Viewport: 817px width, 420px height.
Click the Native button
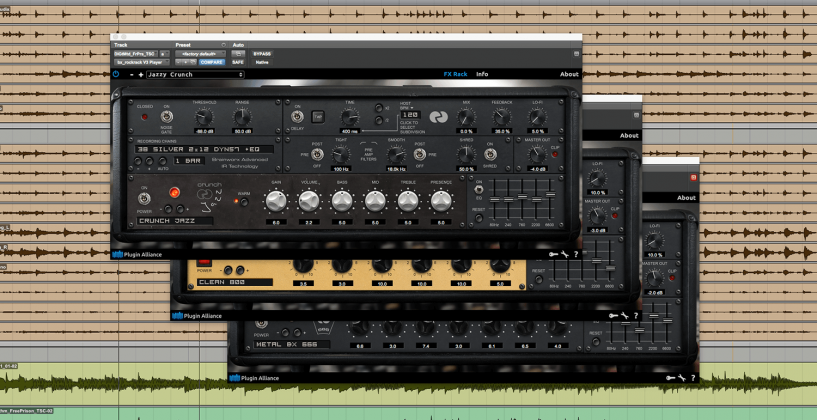pyautogui.click(x=262, y=62)
